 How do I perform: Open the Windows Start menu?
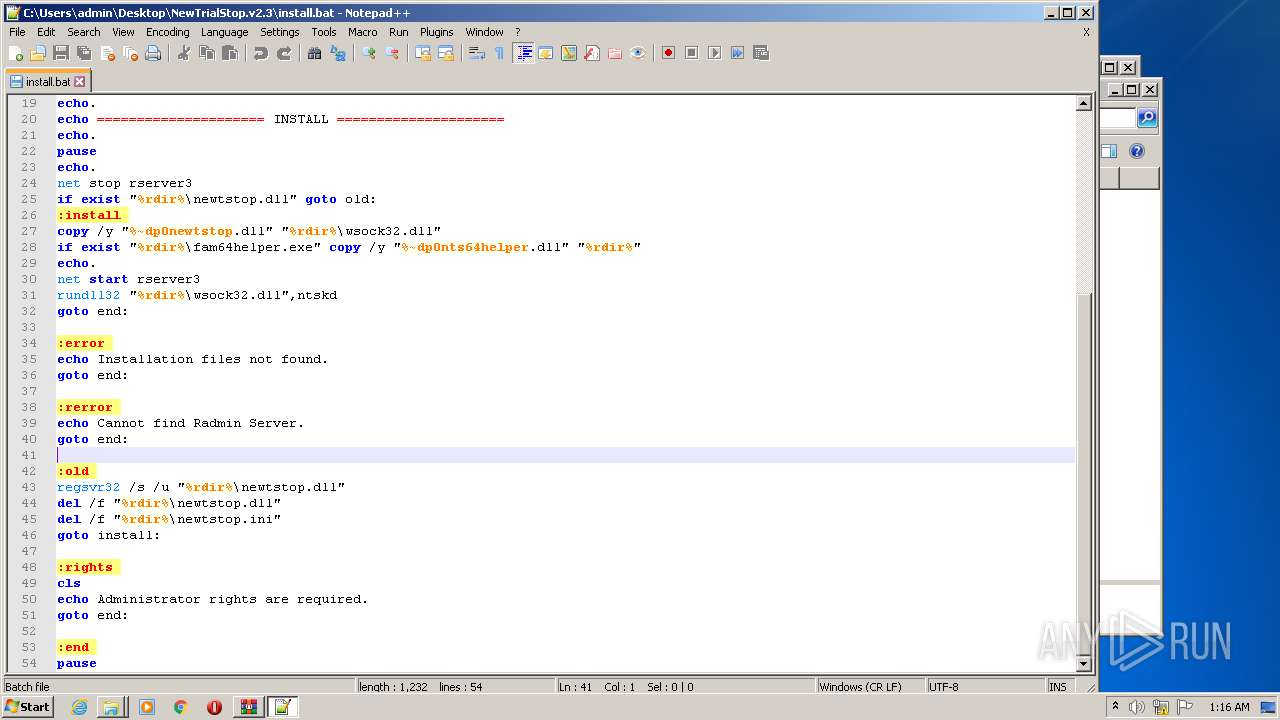tap(27, 706)
